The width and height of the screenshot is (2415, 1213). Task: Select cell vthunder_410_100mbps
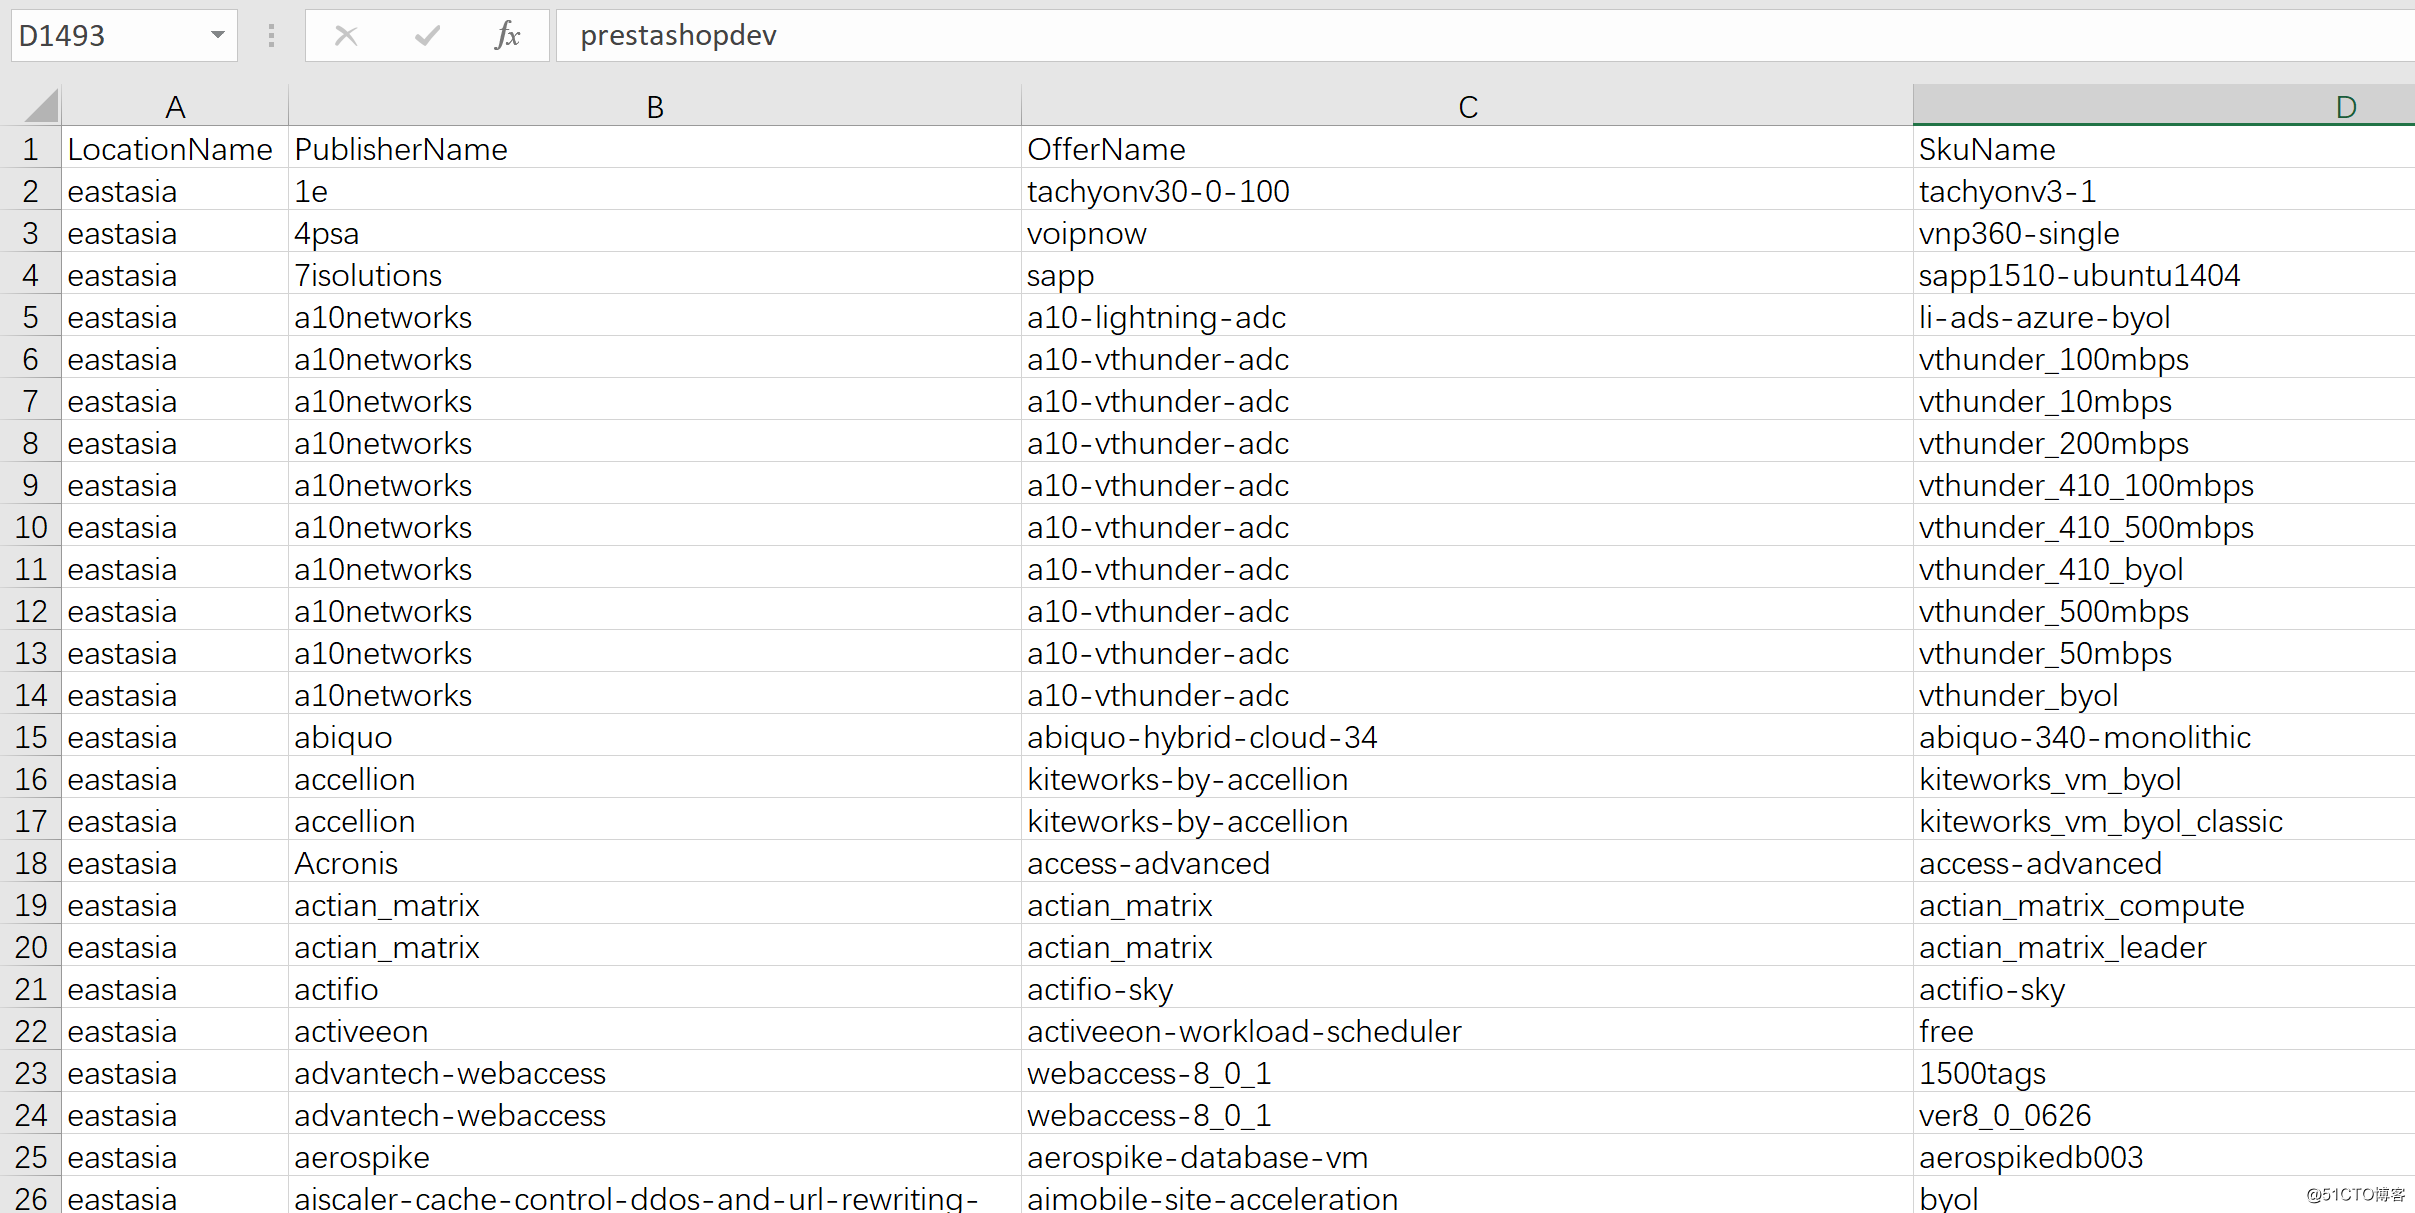[2164, 485]
